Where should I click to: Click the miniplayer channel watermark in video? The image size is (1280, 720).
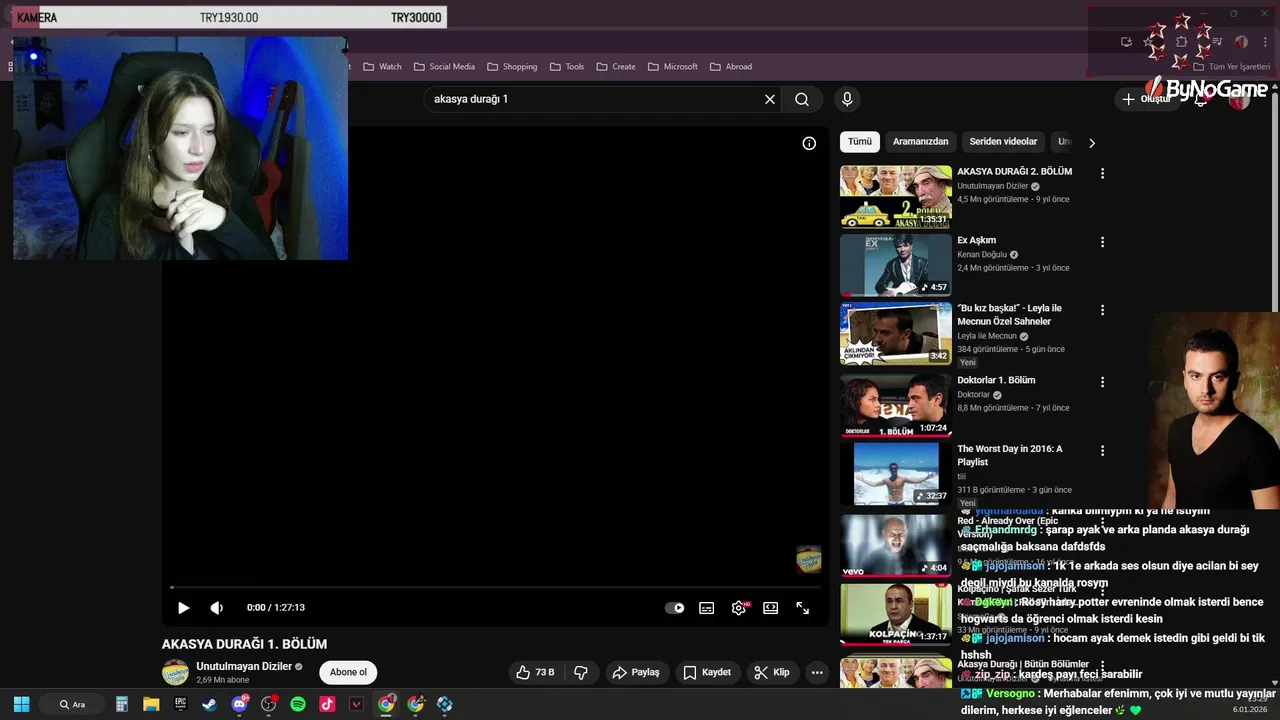pos(808,559)
